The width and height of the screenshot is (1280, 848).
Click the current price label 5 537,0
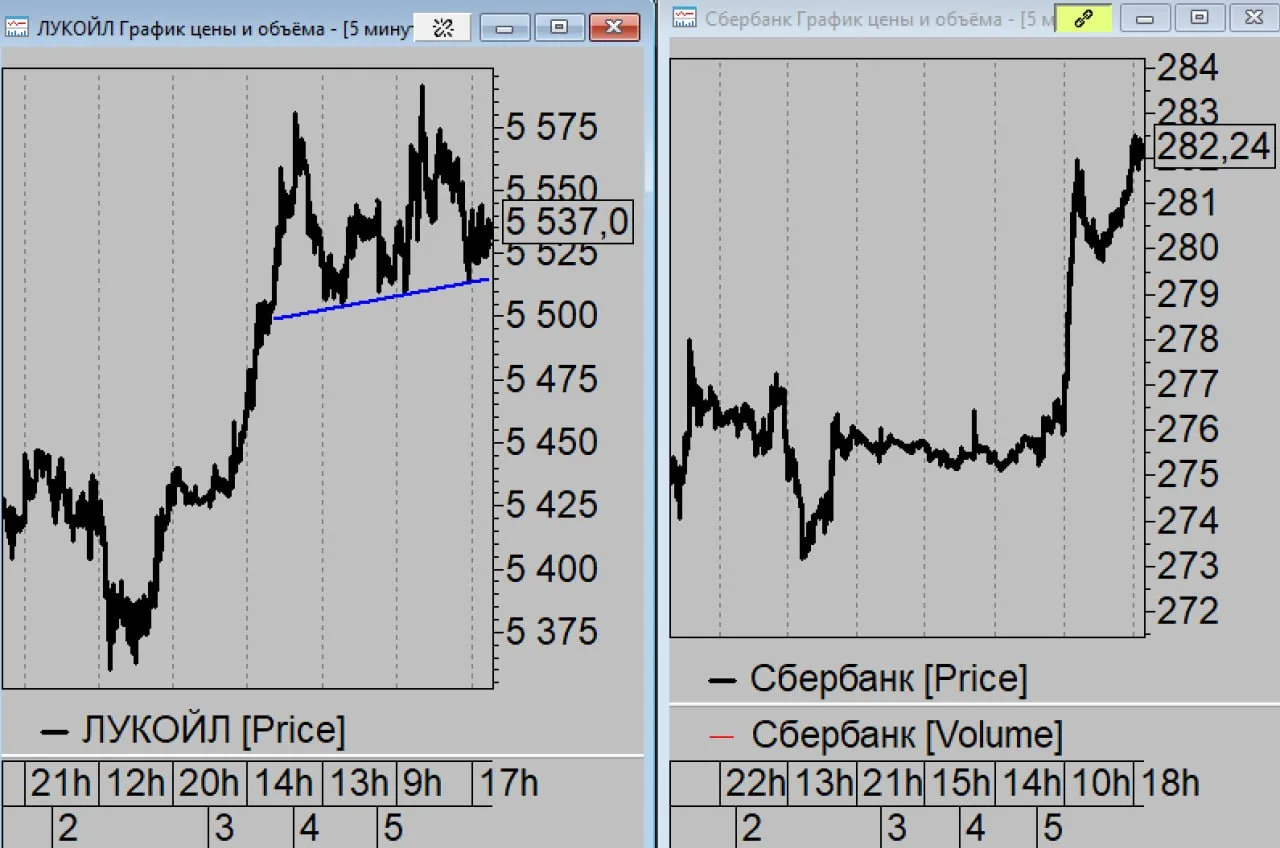pyautogui.click(x=567, y=222)
